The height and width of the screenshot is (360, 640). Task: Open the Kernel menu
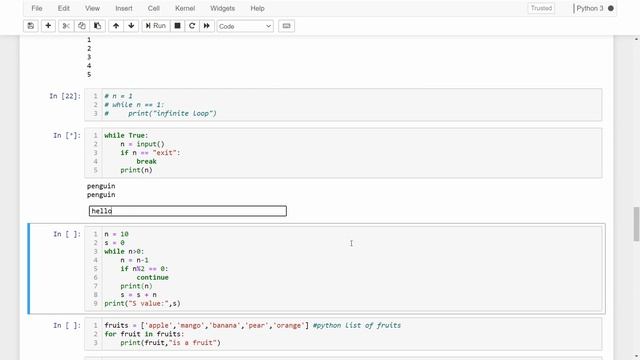(185, 8)
